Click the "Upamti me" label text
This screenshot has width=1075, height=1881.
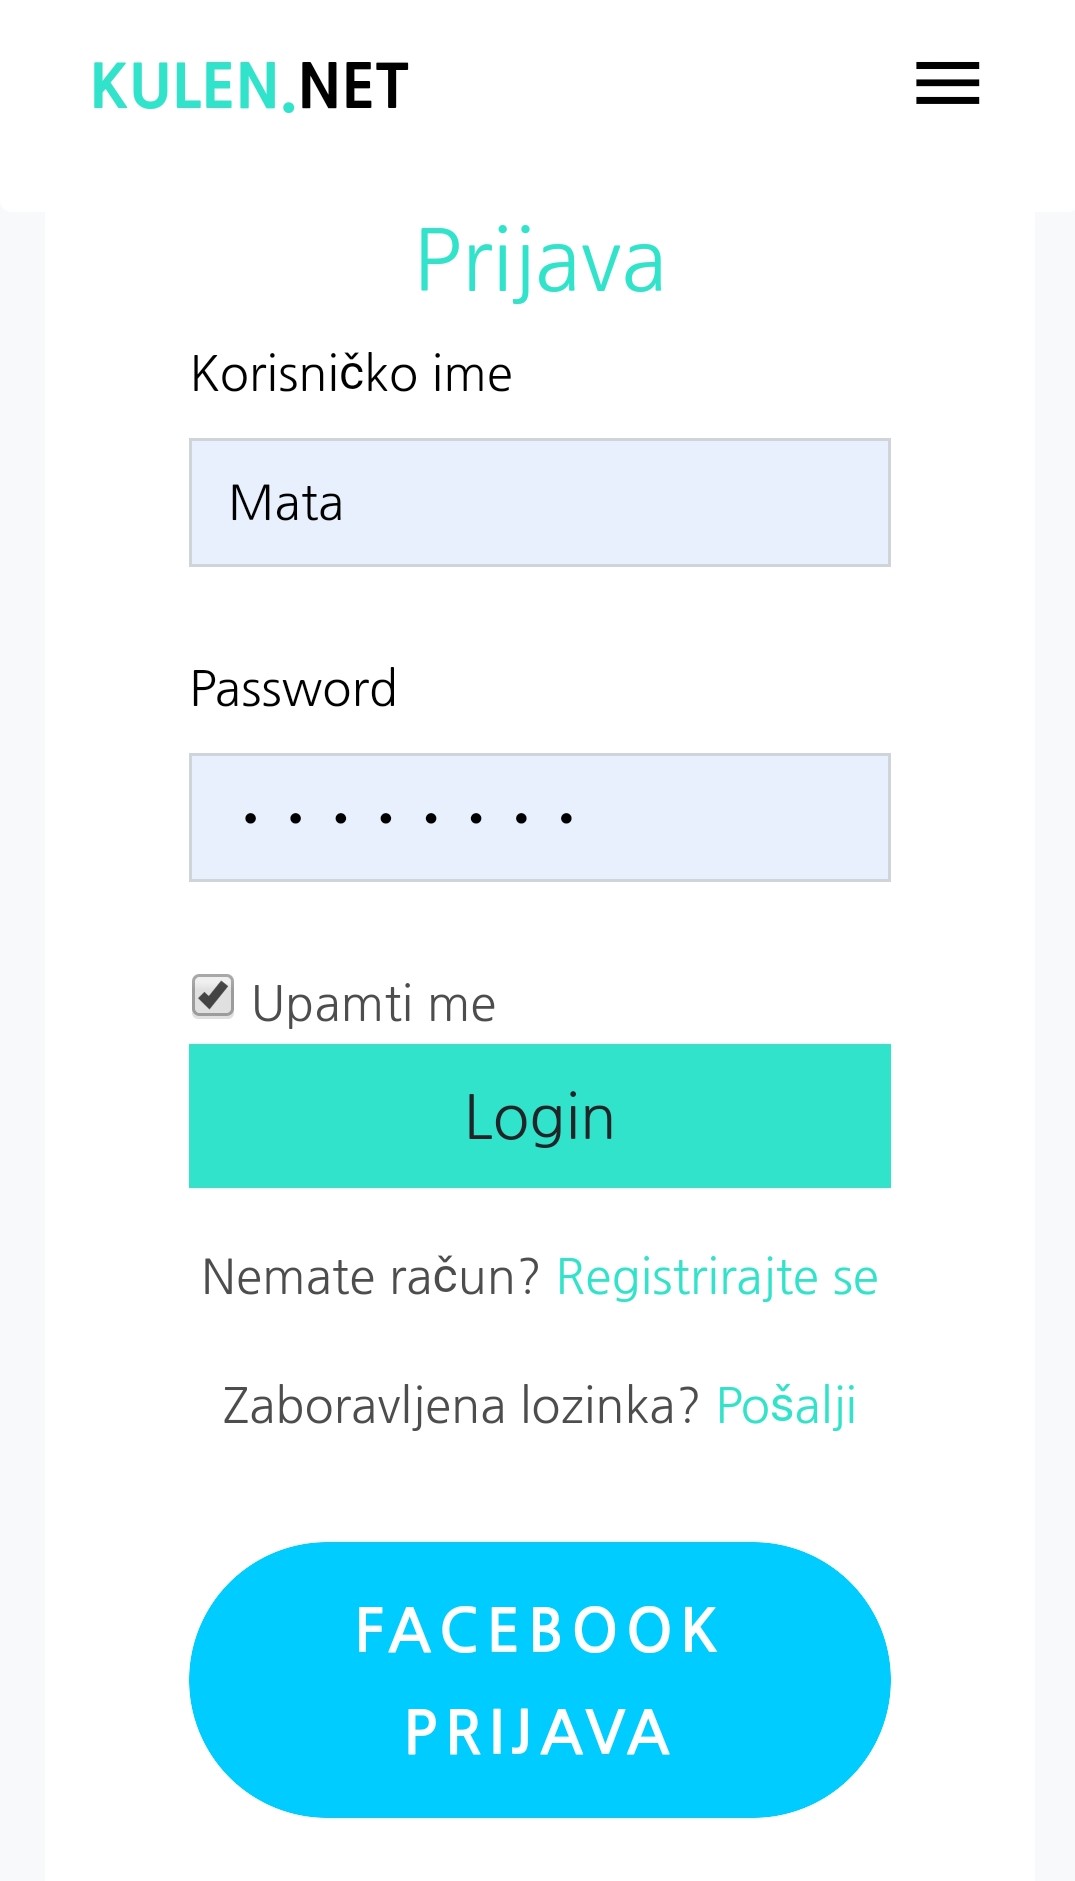point(374,1004)
